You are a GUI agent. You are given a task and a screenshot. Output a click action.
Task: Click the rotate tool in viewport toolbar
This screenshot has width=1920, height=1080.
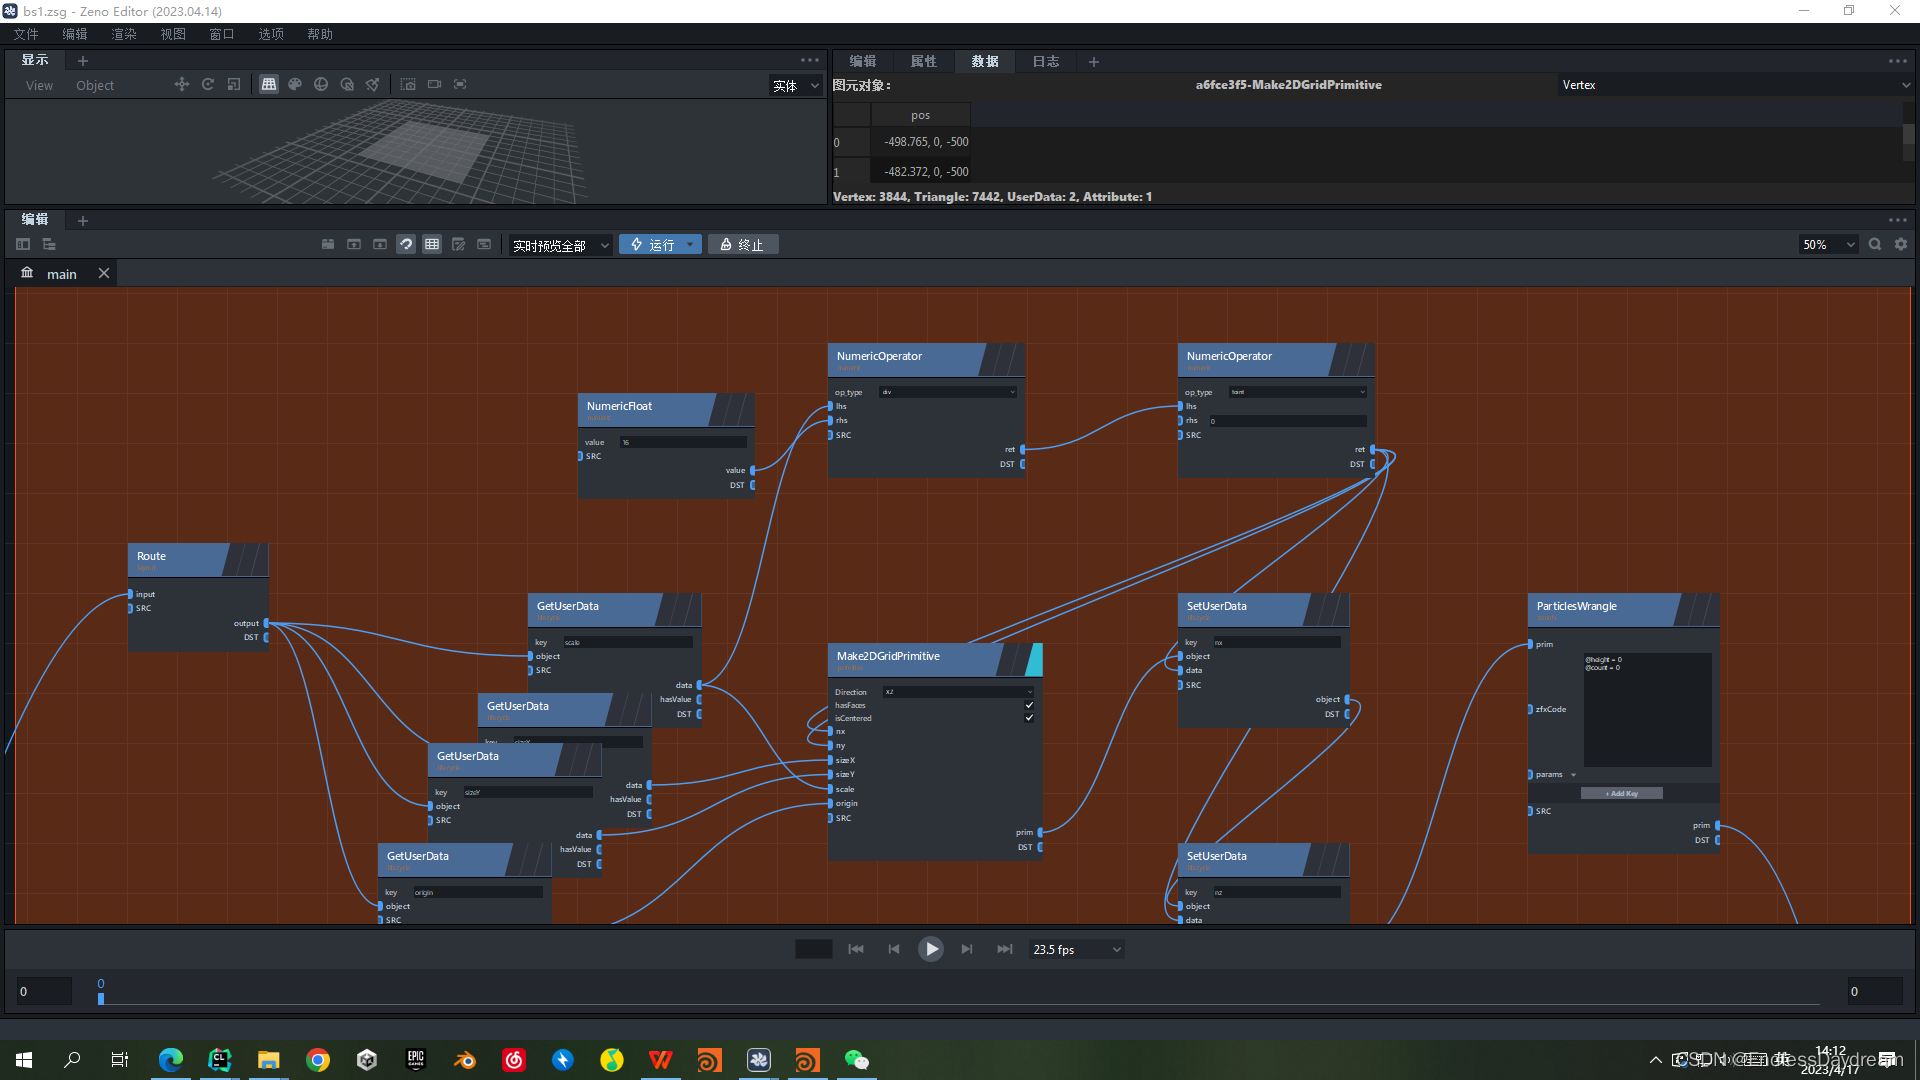208,85
